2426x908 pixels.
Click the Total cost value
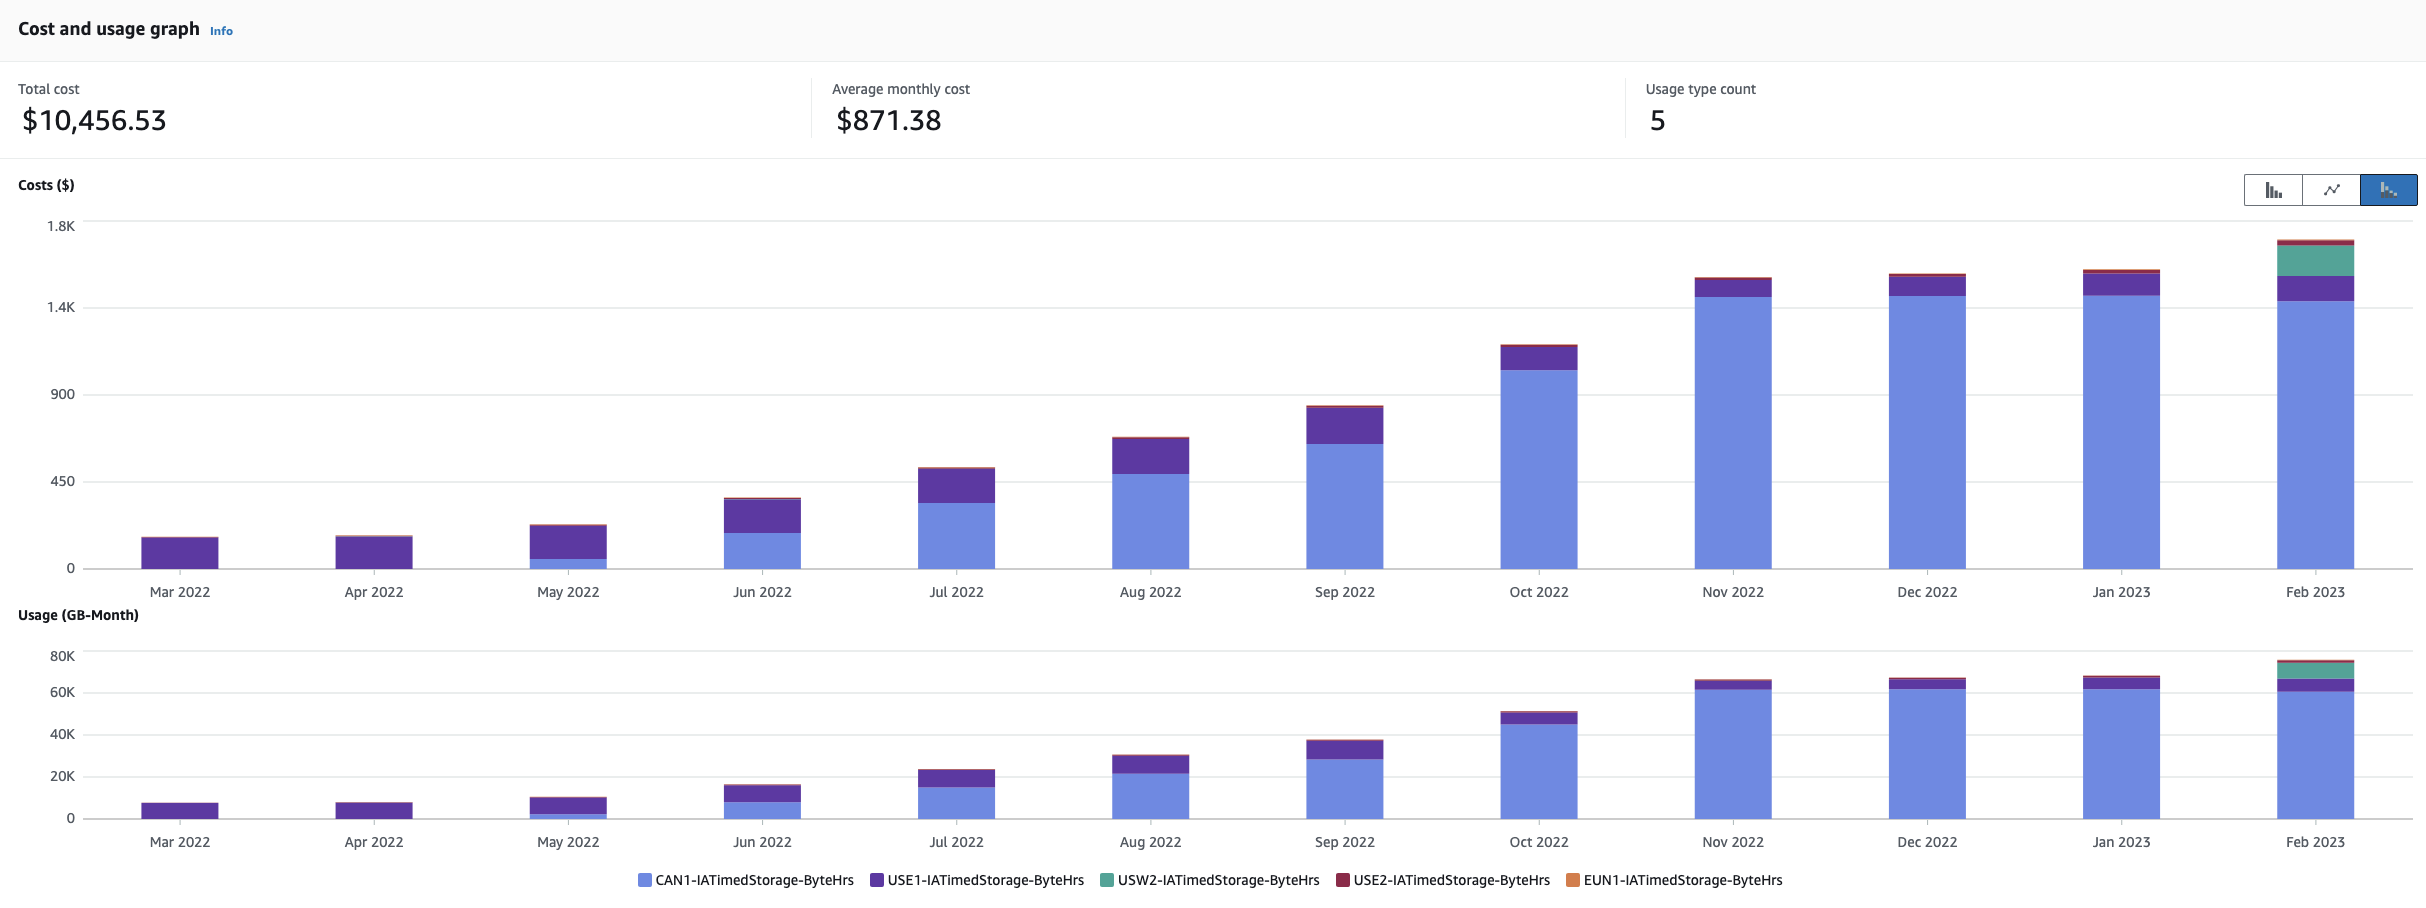point(93,120)
